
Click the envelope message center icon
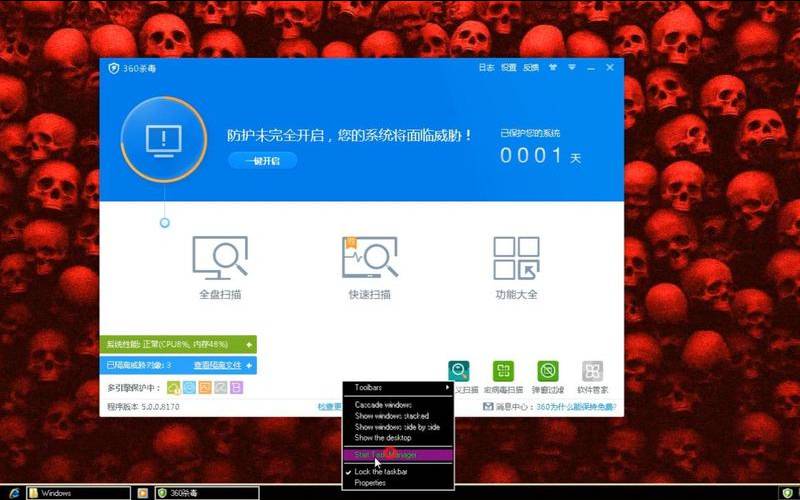pyautogui.click(x=488, y=407)
